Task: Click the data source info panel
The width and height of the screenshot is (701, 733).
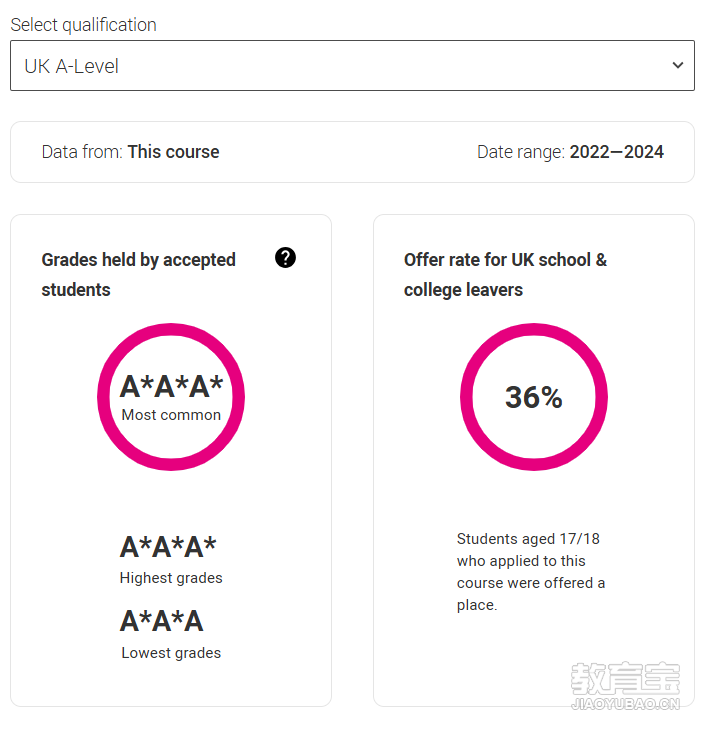Action: 352,152
